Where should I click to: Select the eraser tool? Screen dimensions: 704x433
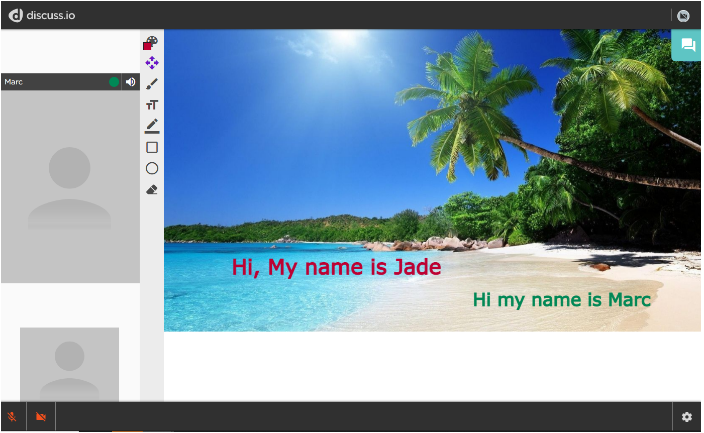(x=152, y=190)
